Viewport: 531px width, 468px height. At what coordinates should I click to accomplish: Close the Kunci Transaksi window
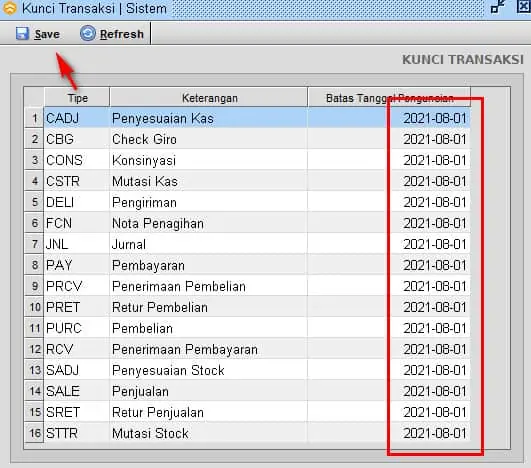[524, 7]
